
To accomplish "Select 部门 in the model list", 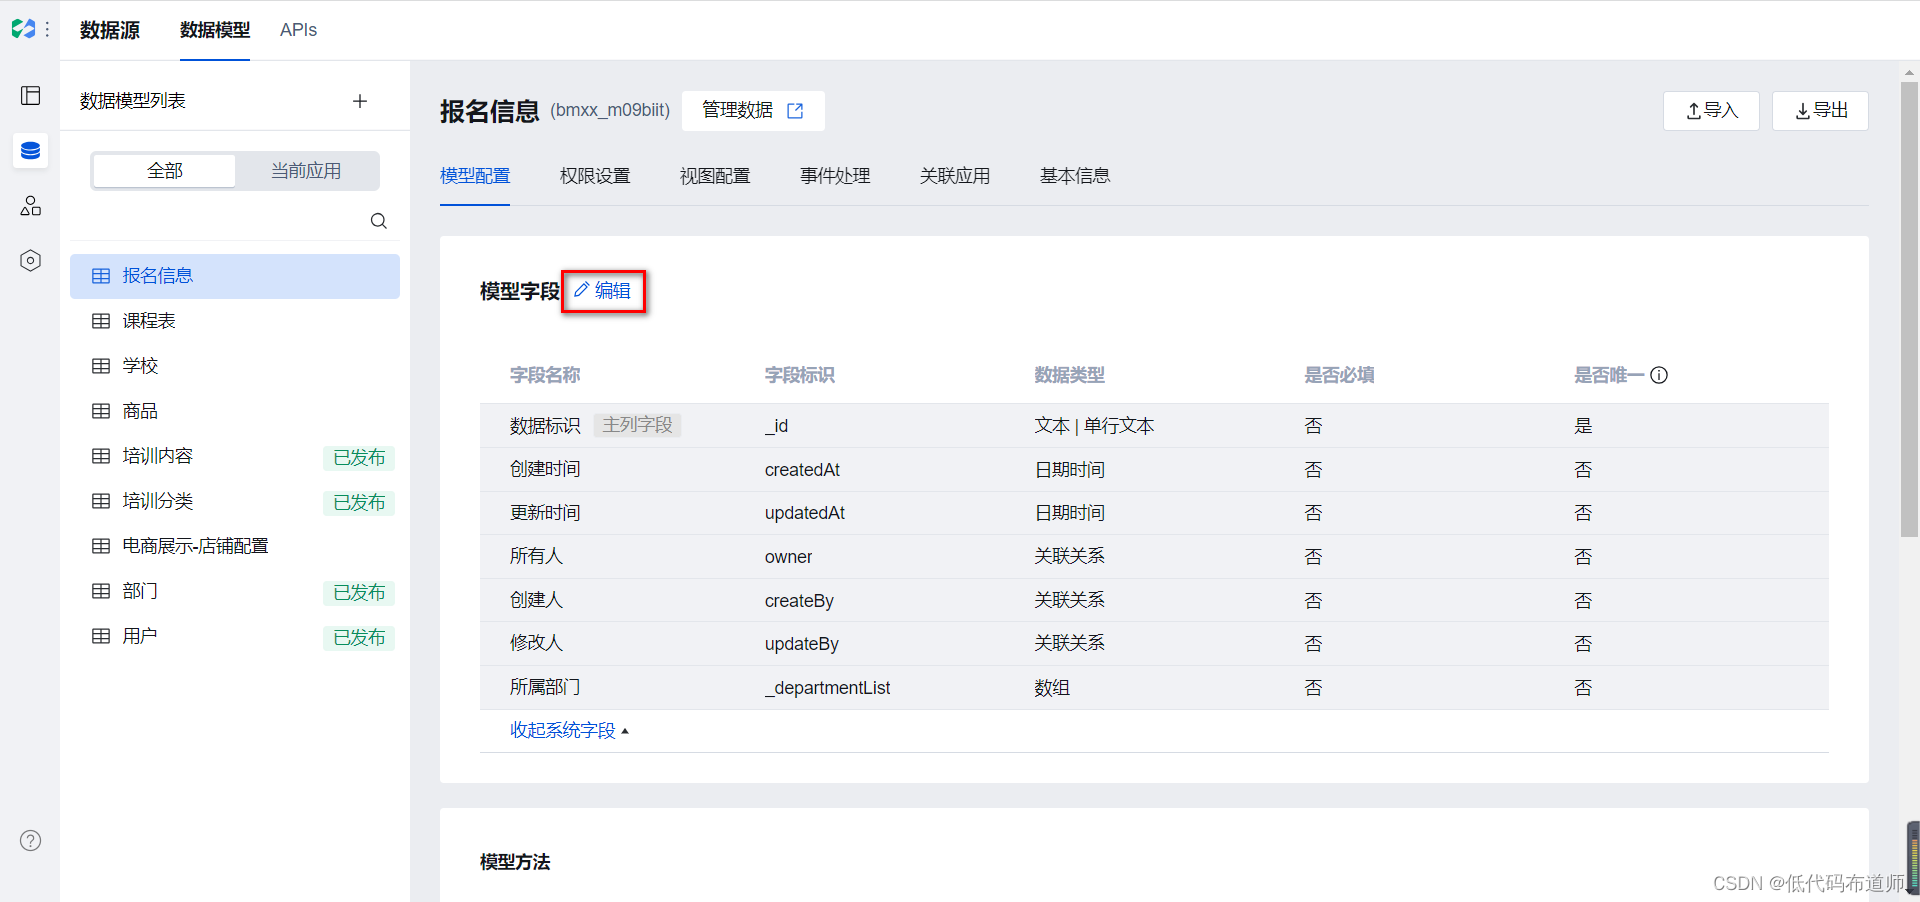I will click(235, 591).
